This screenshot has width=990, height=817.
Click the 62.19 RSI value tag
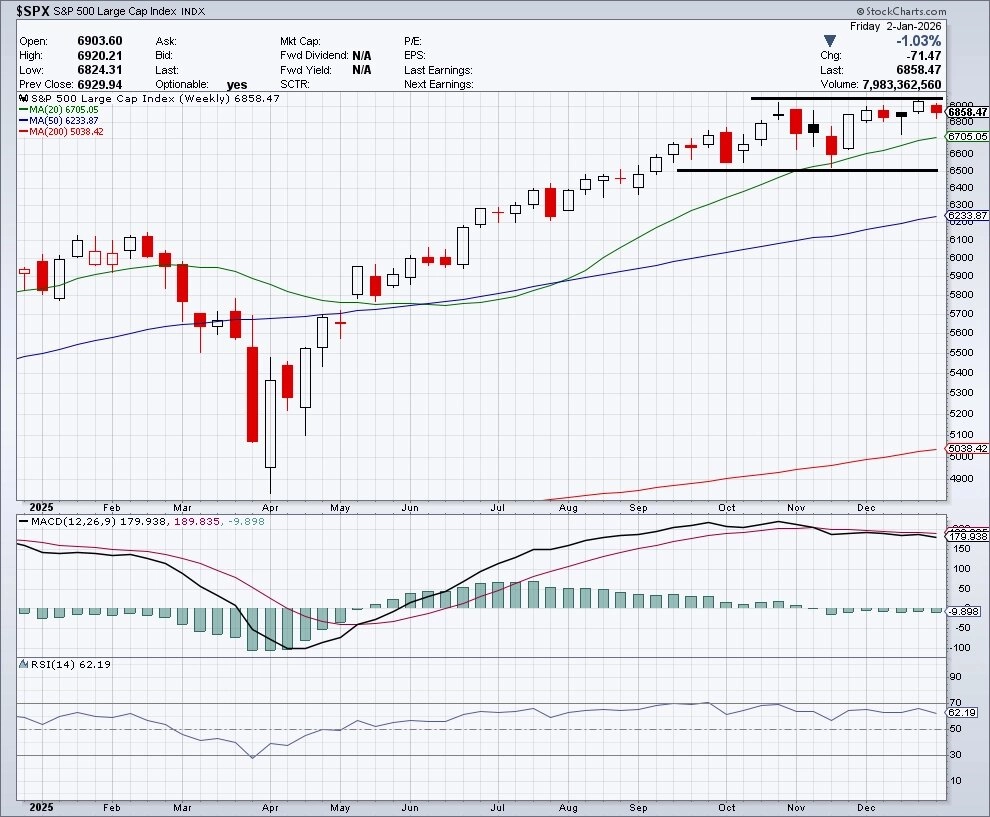(x=962, y=712)
